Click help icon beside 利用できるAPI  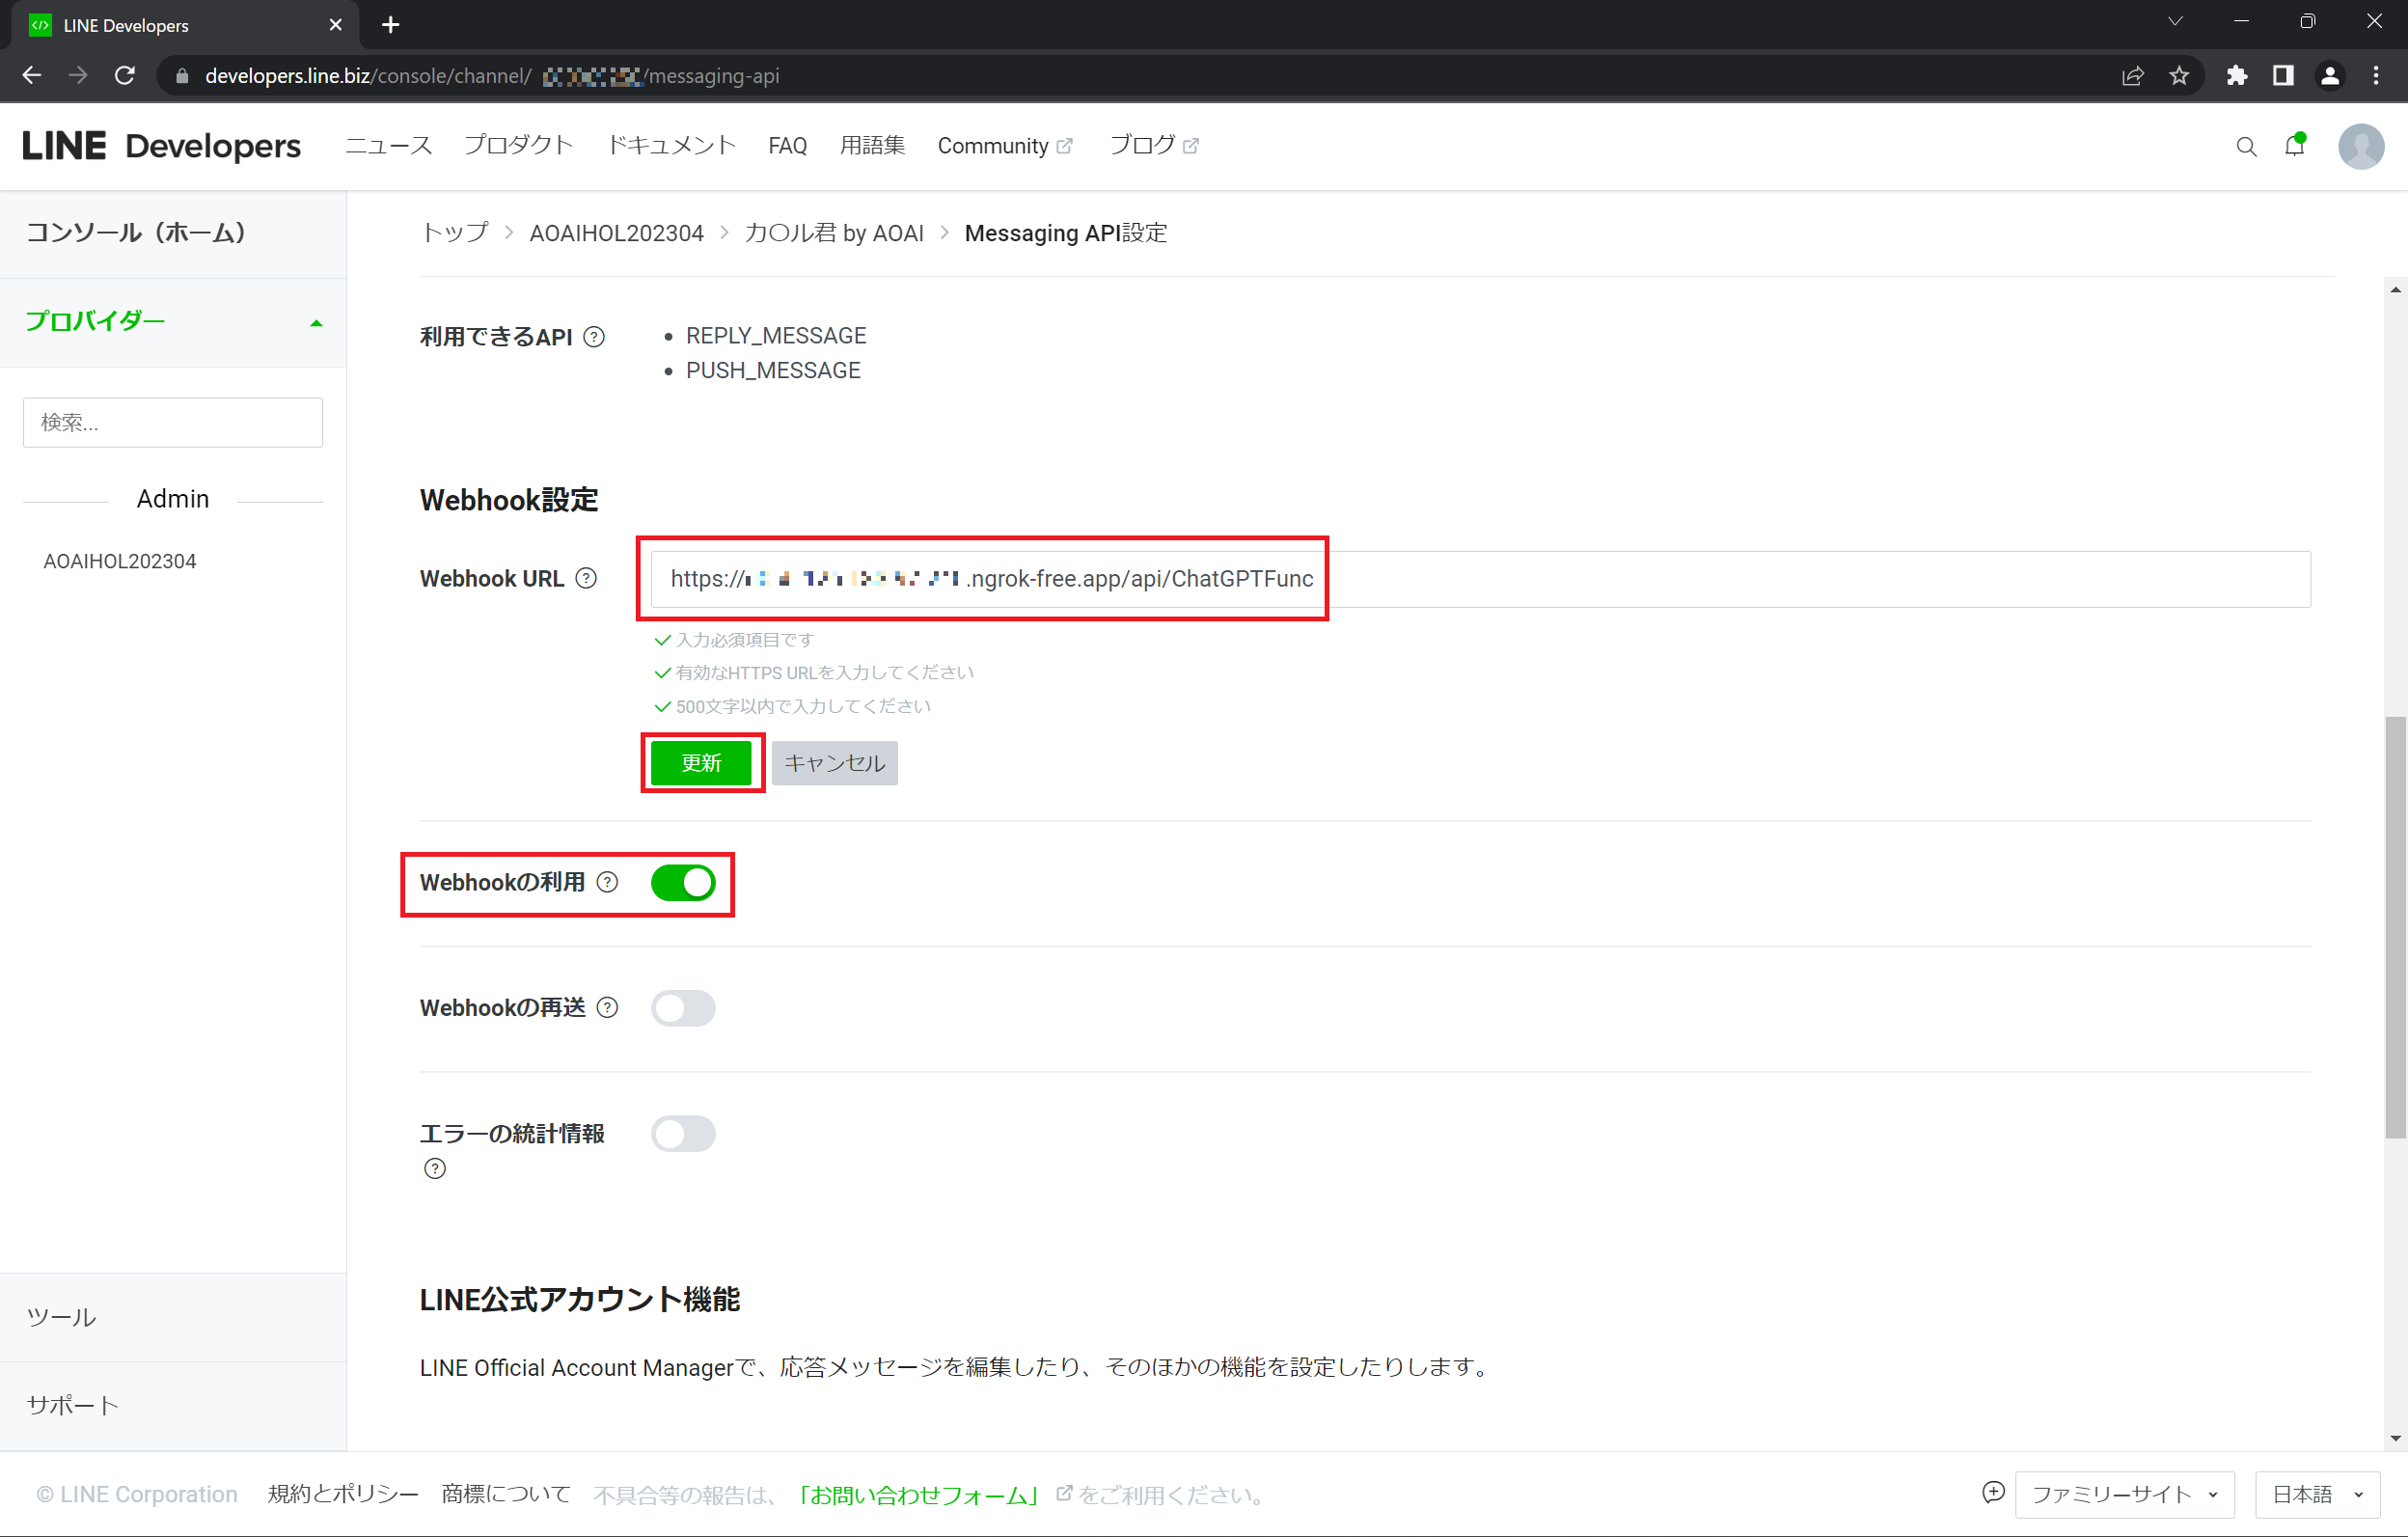594,337
